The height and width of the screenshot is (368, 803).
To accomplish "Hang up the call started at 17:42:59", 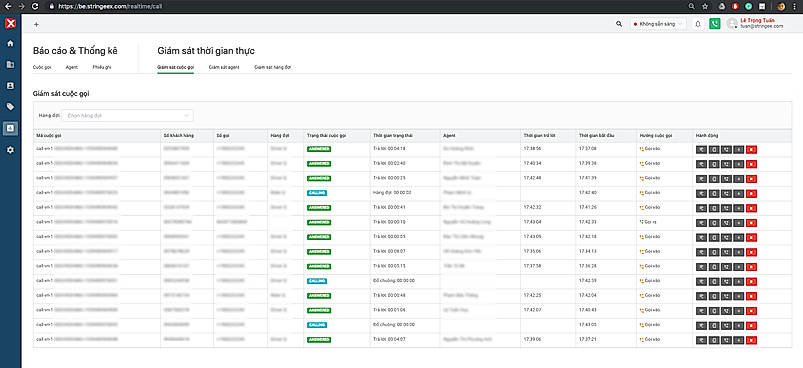I will point(751,282).
